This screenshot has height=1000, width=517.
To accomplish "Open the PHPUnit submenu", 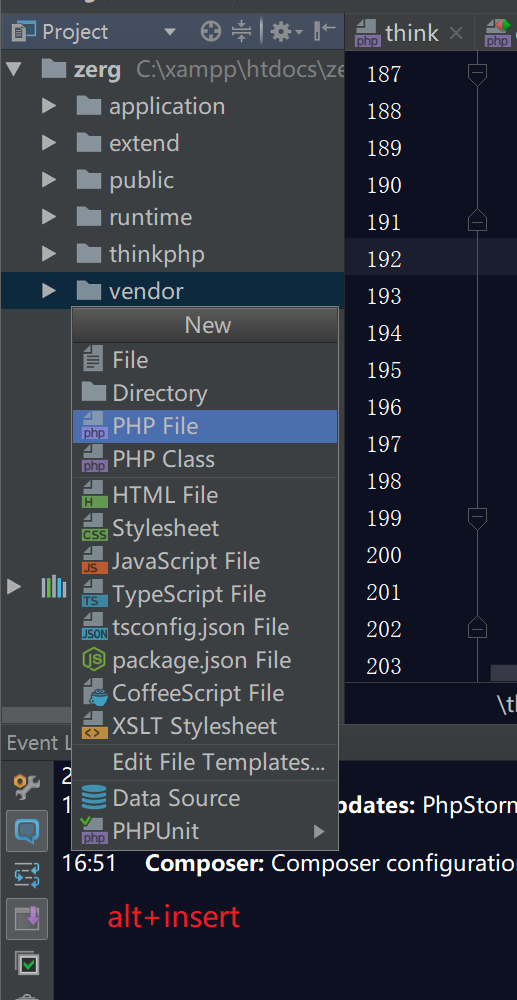I will tap(205, 832).
